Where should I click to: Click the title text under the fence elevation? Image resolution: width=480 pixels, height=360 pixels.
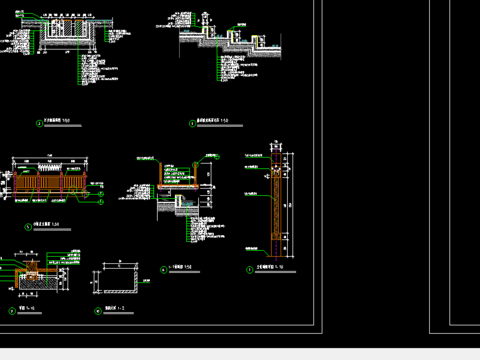[46, 224]
